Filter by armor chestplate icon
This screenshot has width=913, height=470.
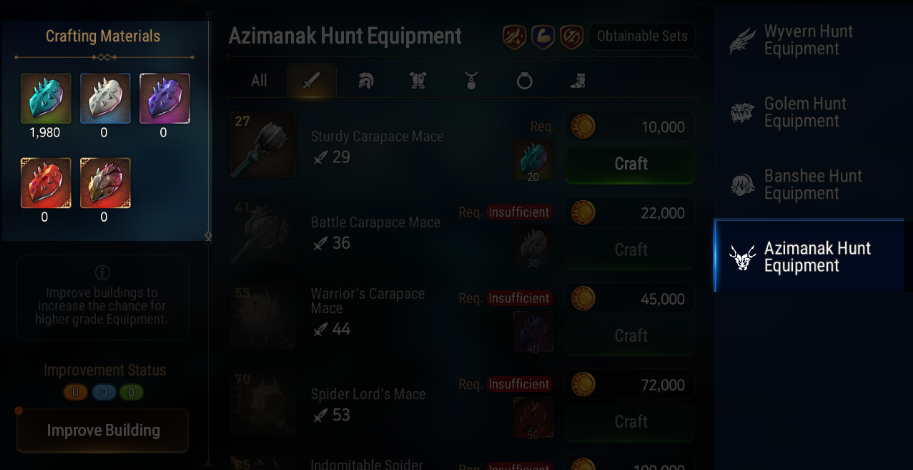(x=417, y=81)
